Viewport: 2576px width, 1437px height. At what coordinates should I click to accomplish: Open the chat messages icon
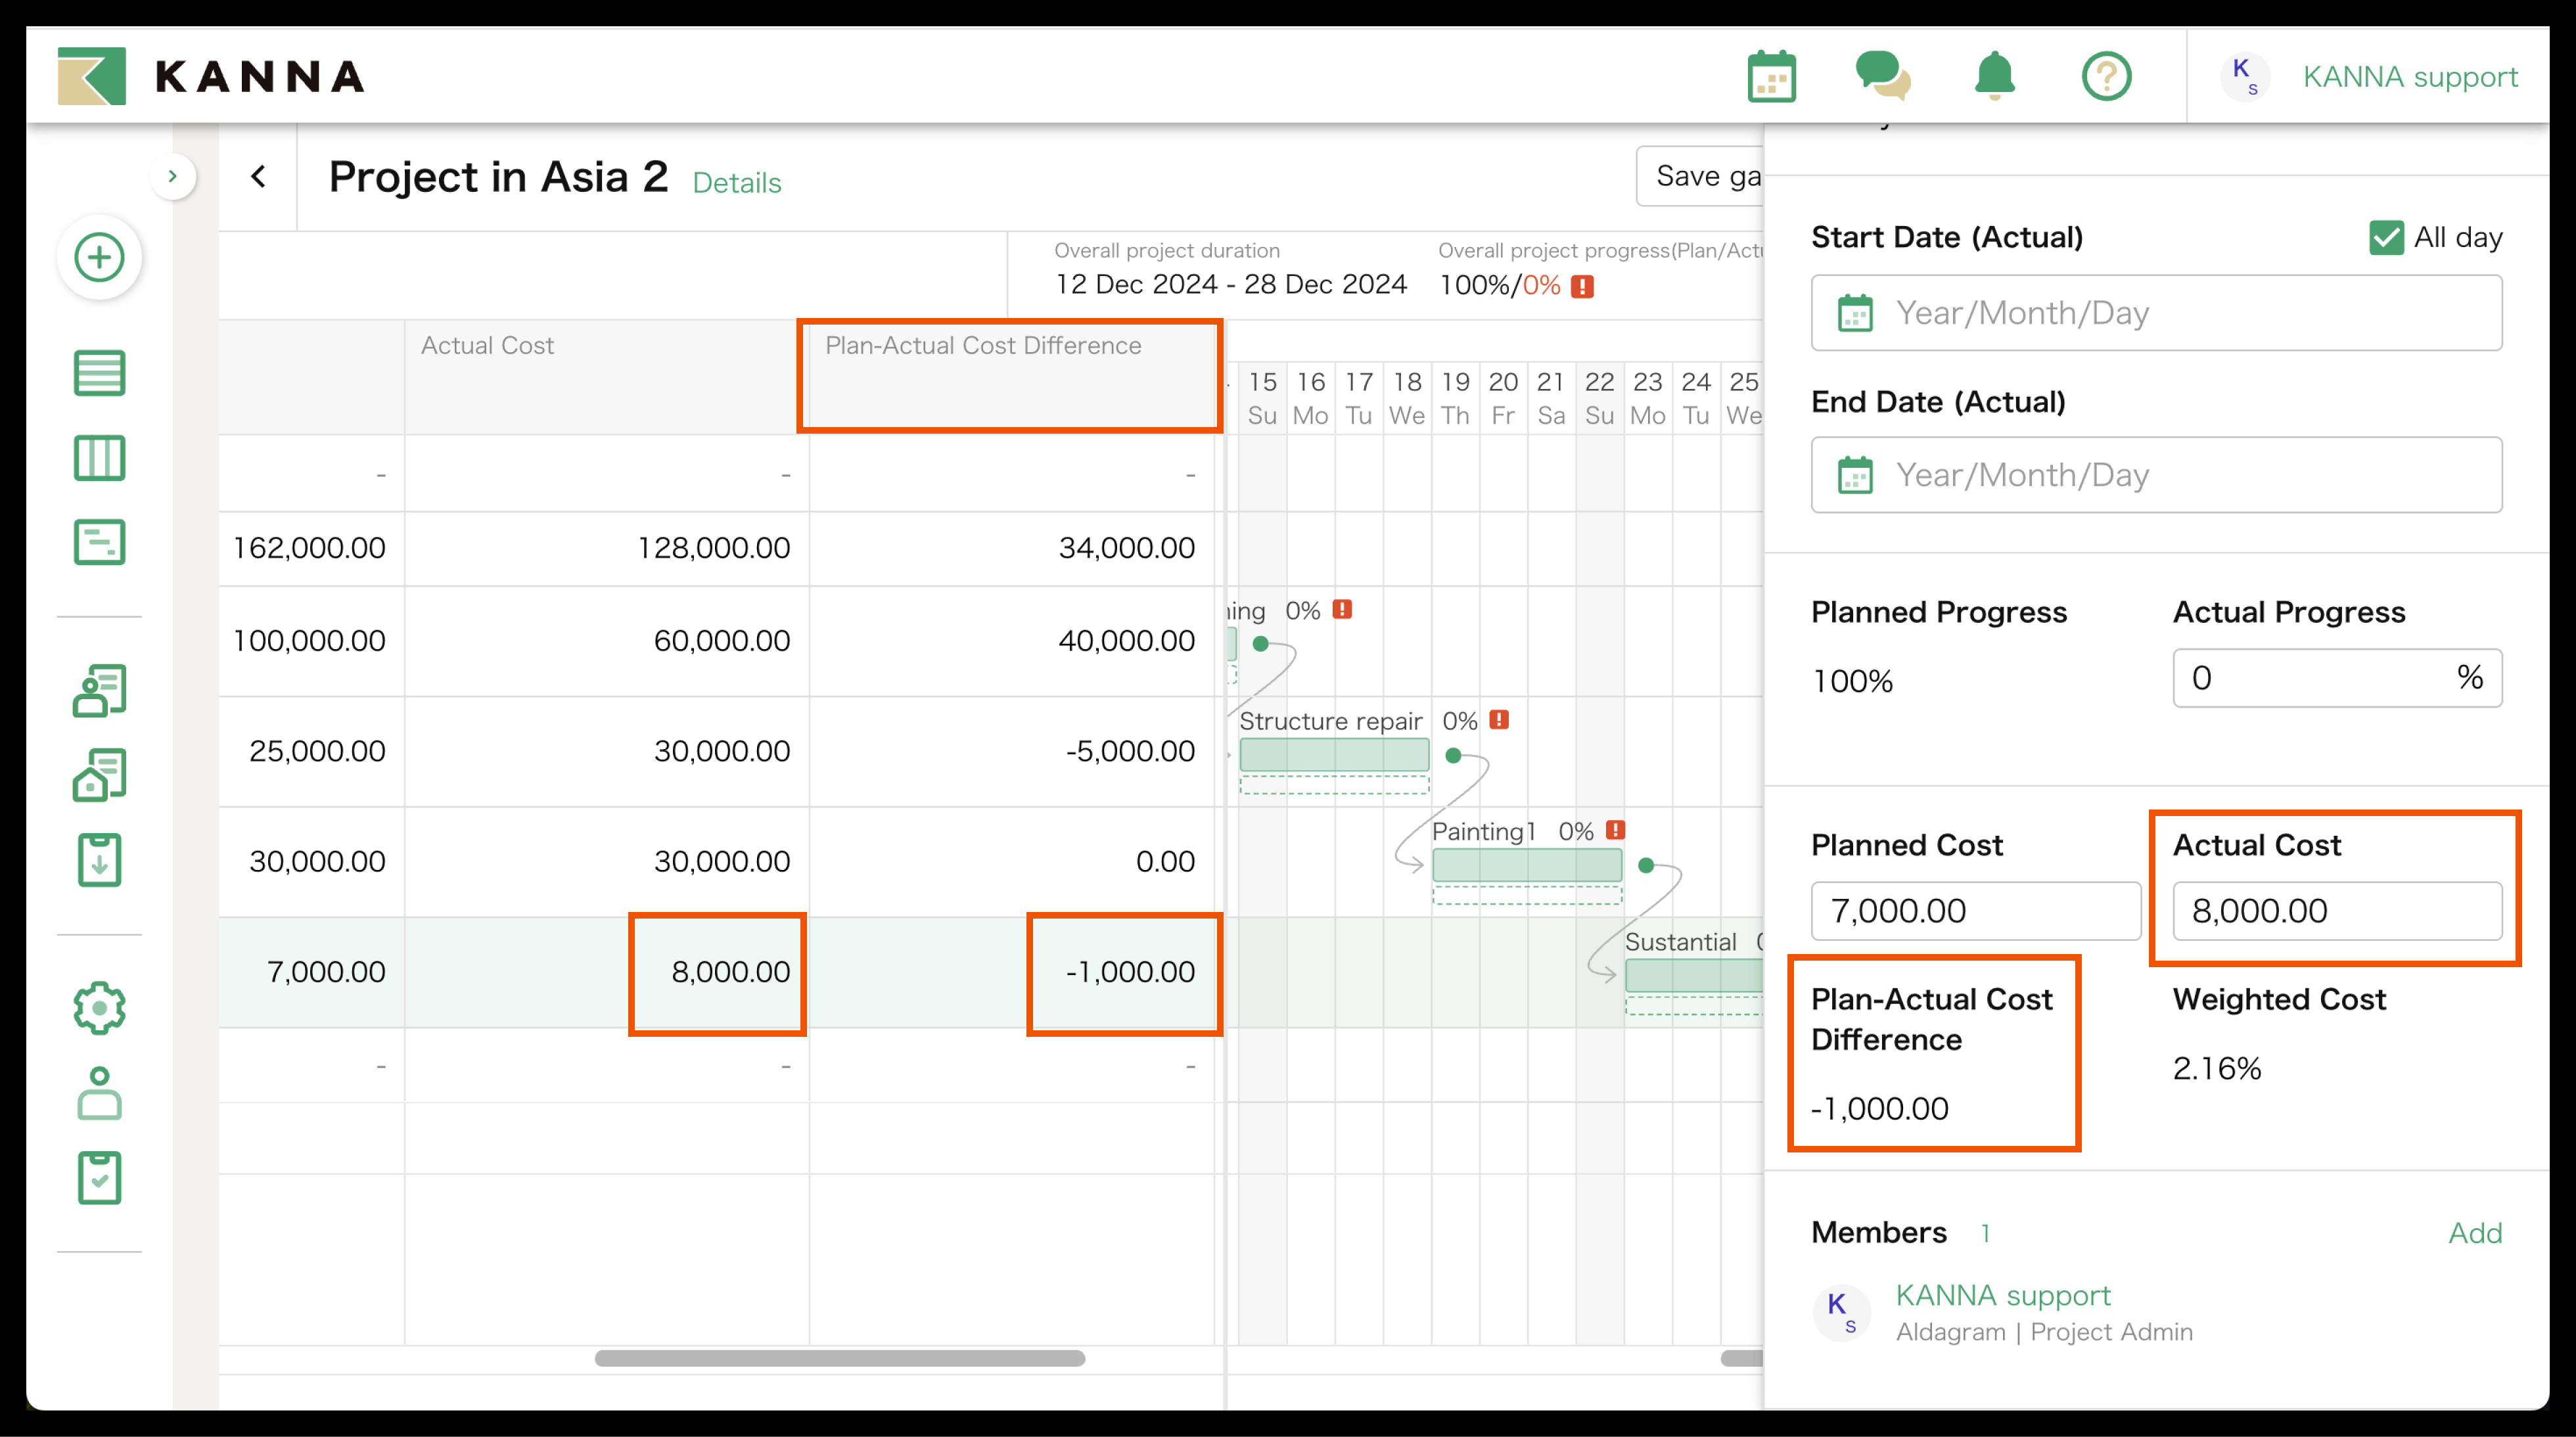[x=1882, y=76]
